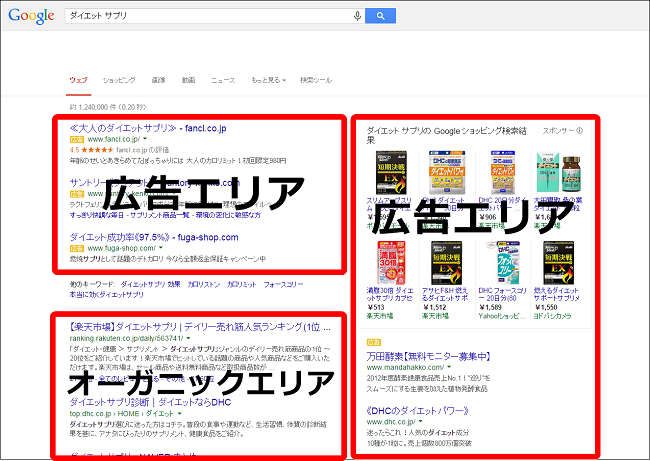Select the ウェブ tab
The height and width of the screenshot is (461, 650).
[78, 80]
